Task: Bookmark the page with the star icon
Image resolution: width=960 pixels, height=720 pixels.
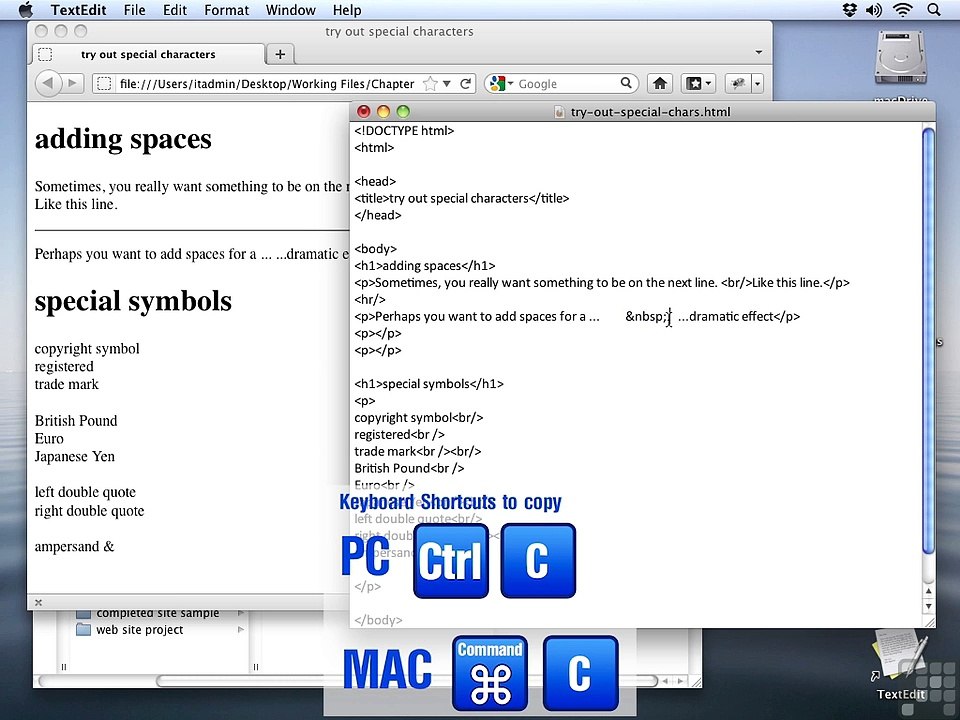Action: [x=430, y=84]
